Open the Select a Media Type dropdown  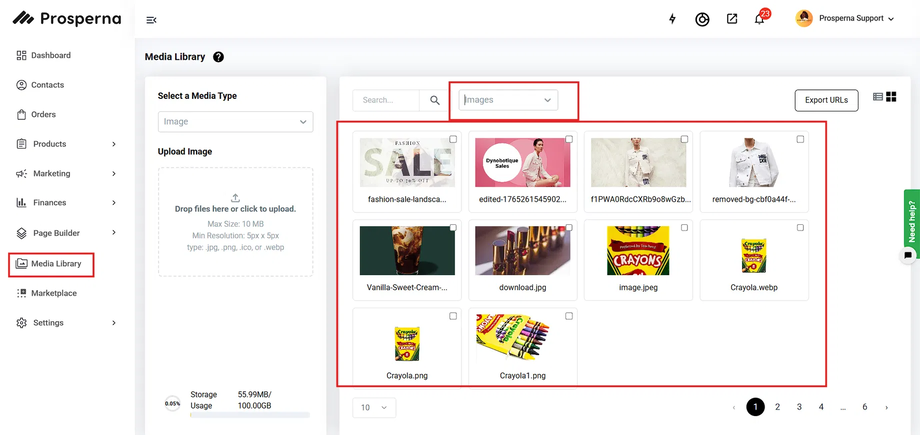235,122
